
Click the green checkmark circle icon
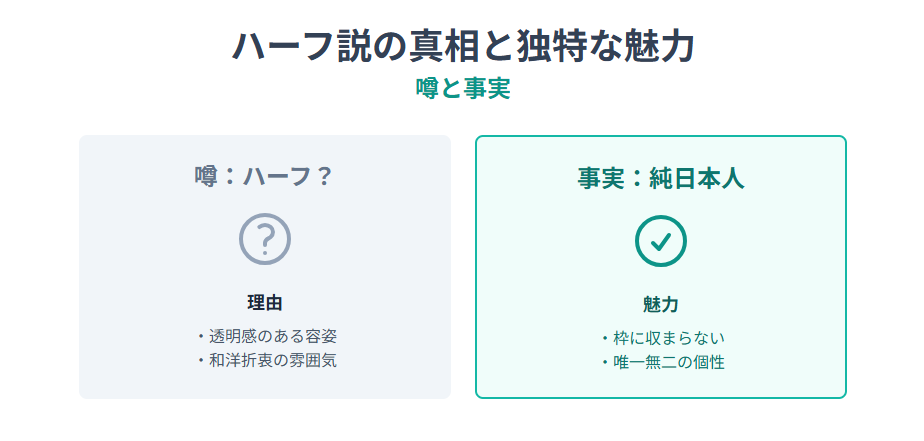pyautogui.click(x=661, y=241)
